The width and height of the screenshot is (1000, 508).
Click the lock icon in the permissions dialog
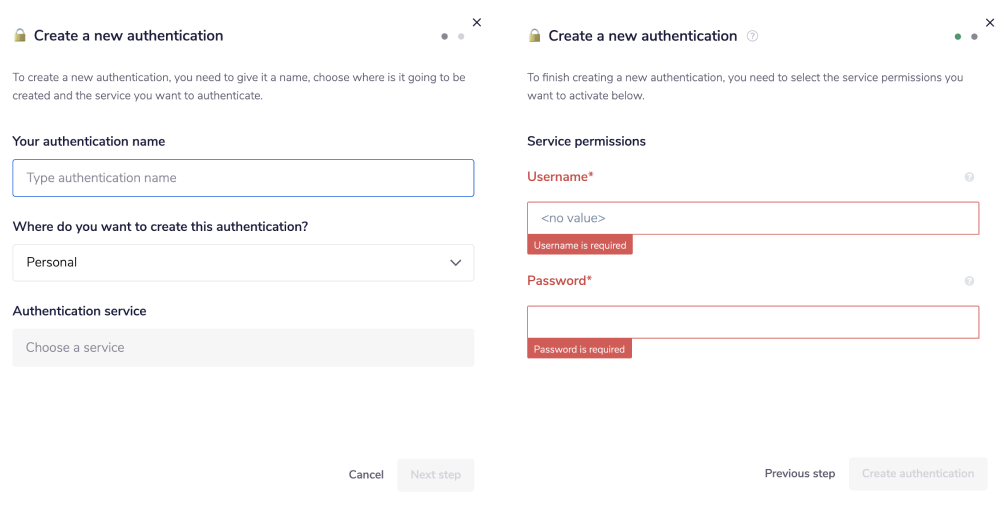535,36
